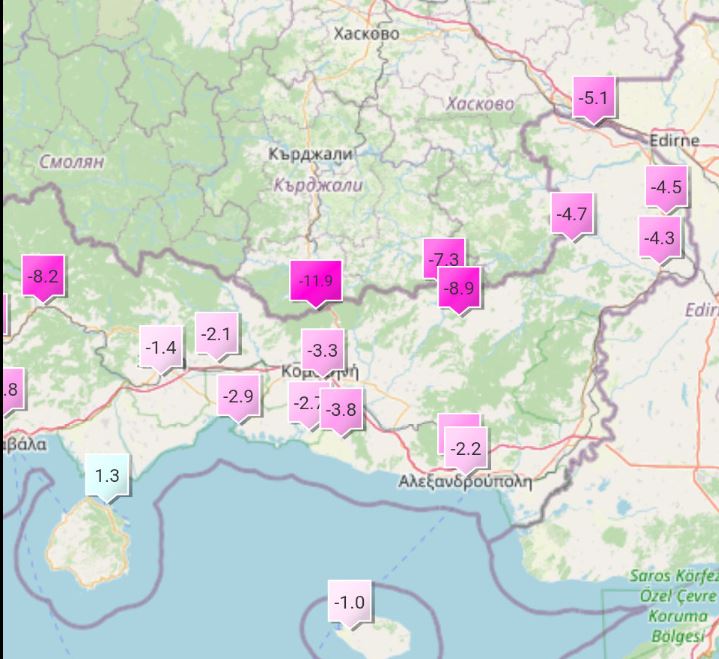The width and height of the screenshot is (719, 659).
Task: Click the -11.9 temperature marker
Action: (x=316, y=280)
